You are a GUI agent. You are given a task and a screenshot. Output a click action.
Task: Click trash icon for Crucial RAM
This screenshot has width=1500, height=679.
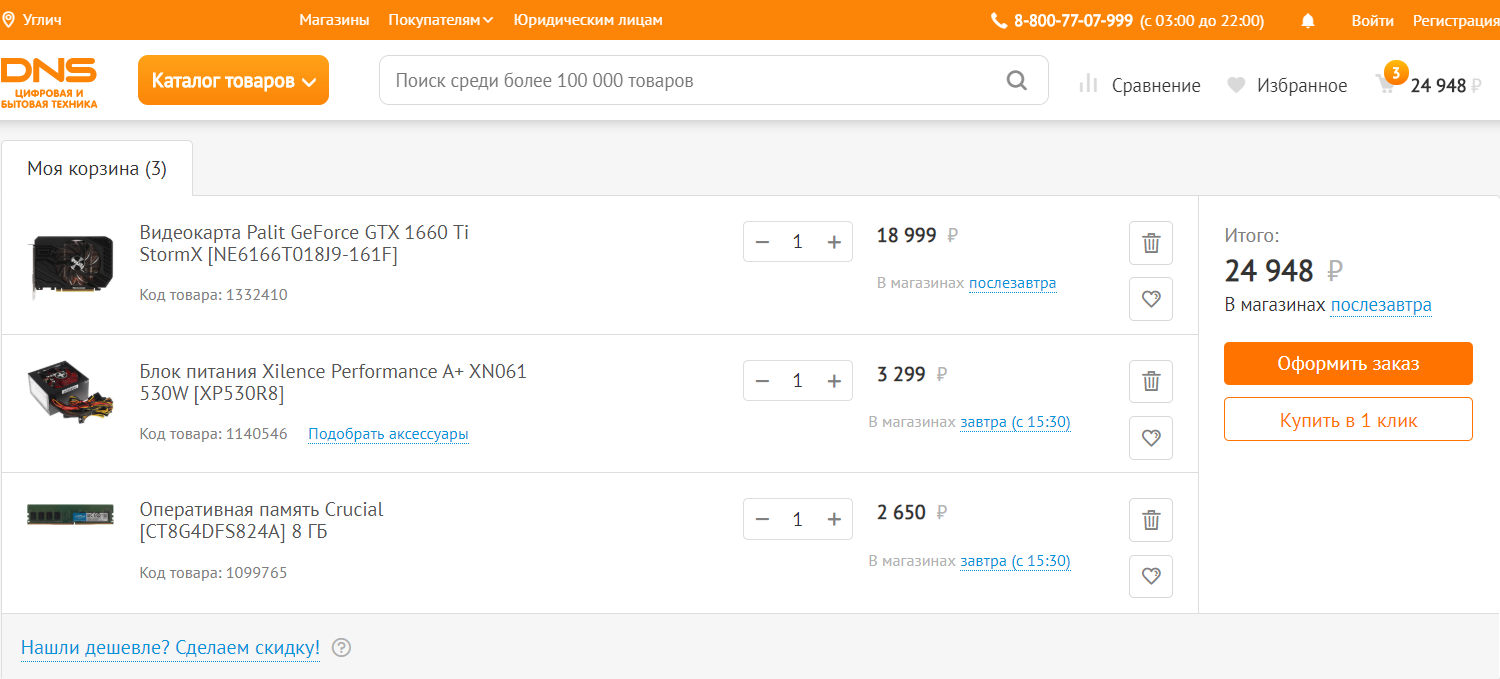tap(1151, 520)
